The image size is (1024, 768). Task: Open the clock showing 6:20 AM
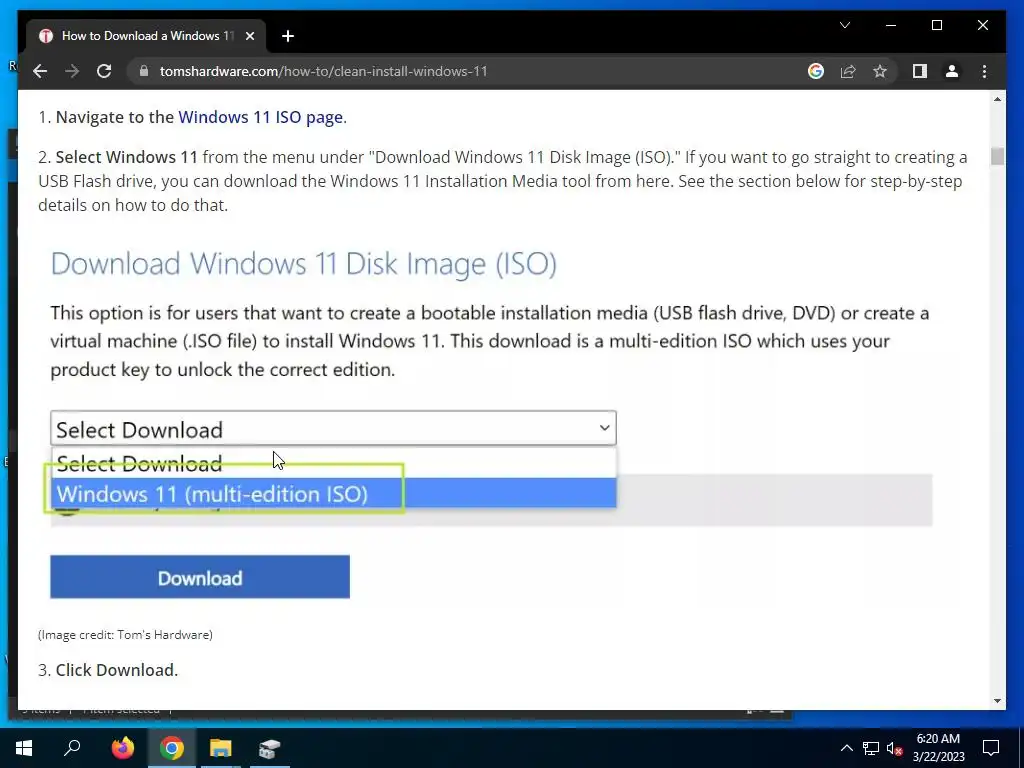pos(938,748)
